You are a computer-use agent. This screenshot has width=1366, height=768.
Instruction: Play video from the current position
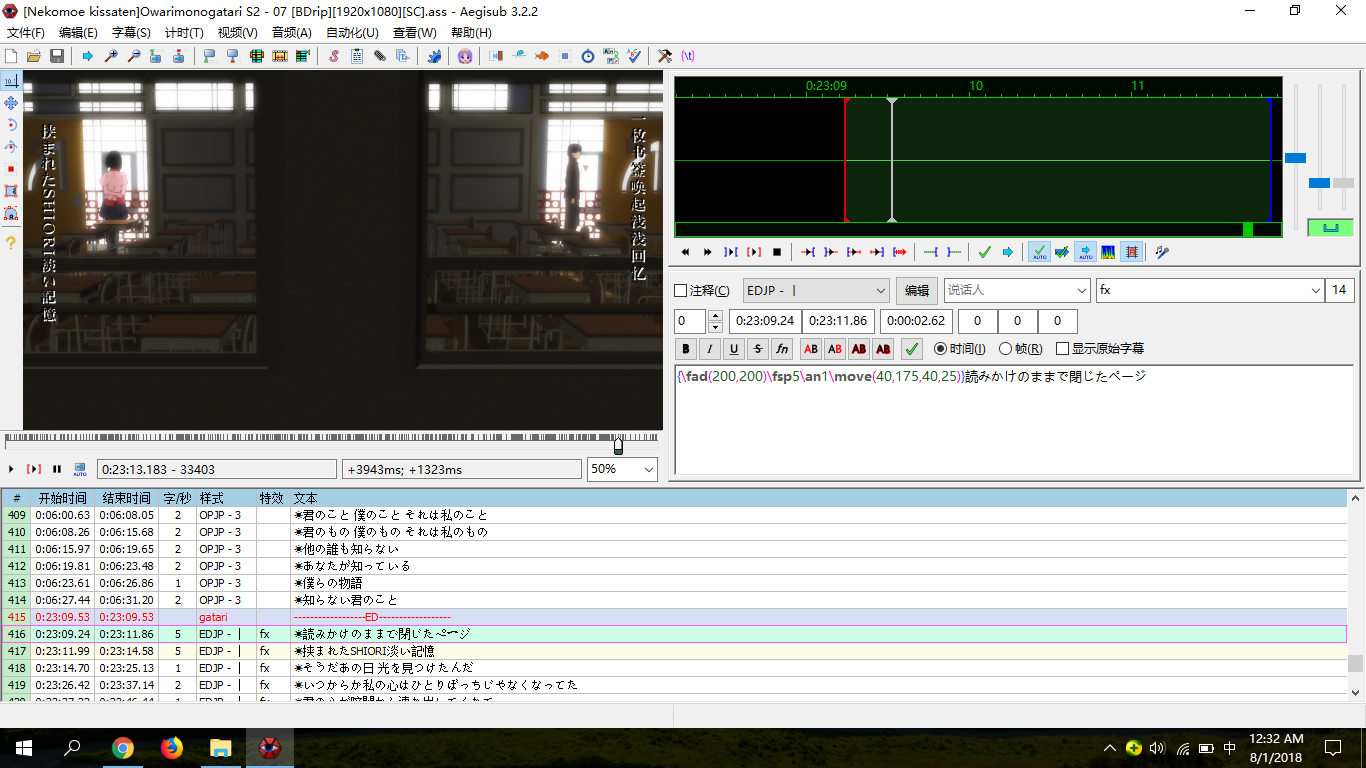click(x=11, y=469)
